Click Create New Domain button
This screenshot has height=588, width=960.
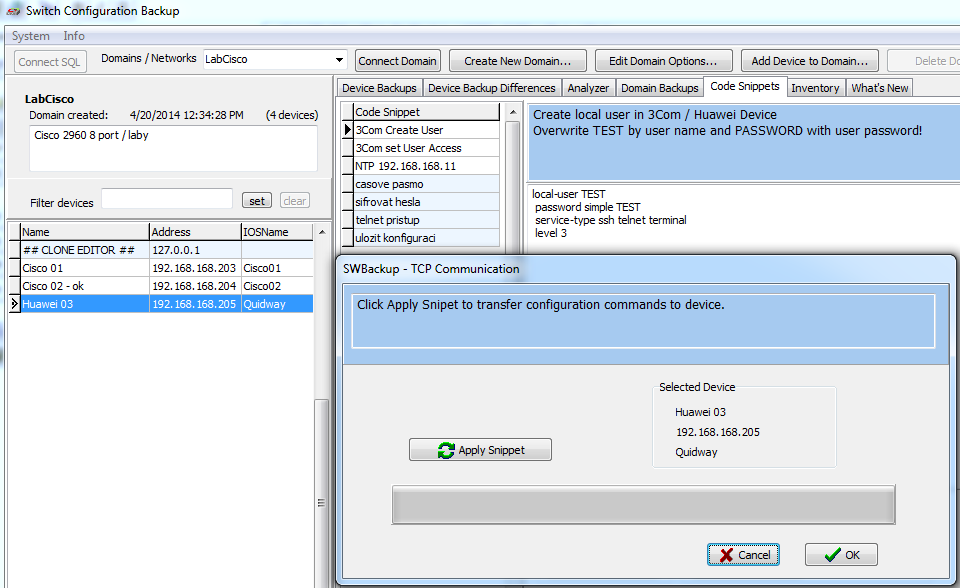[x=517, y=61]
